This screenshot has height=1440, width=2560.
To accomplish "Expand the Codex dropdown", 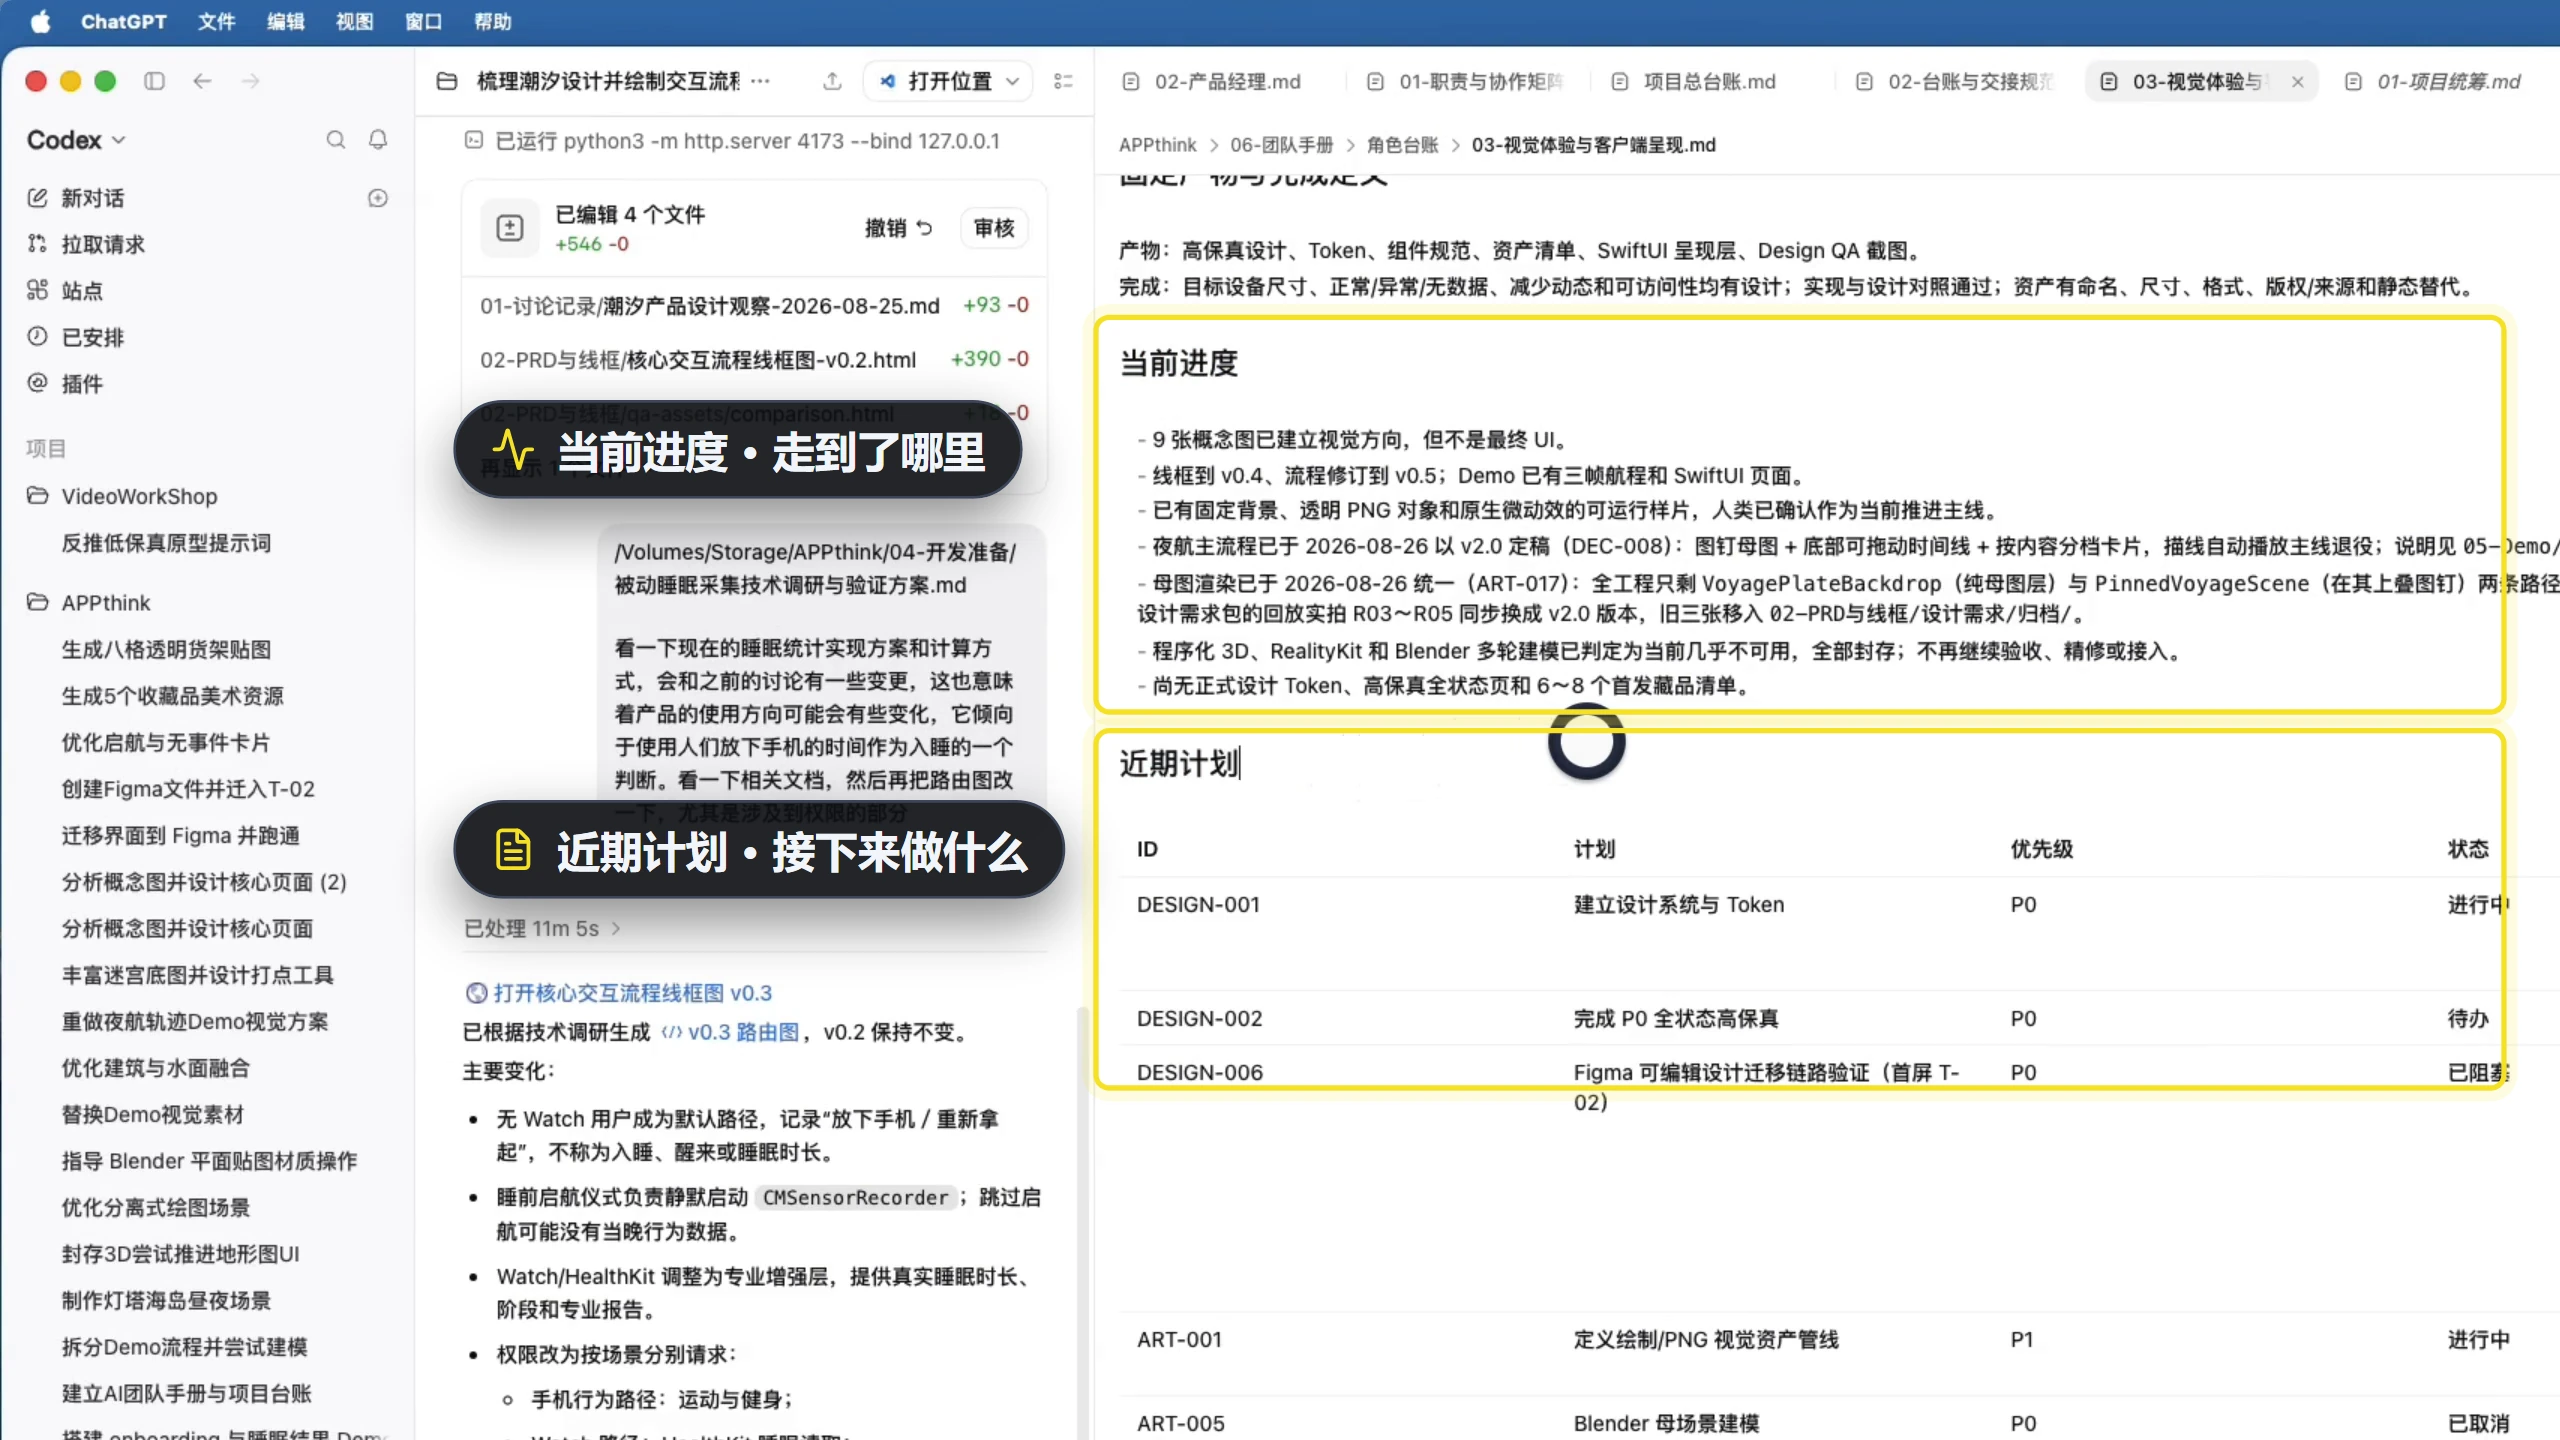I will (76, 140).
